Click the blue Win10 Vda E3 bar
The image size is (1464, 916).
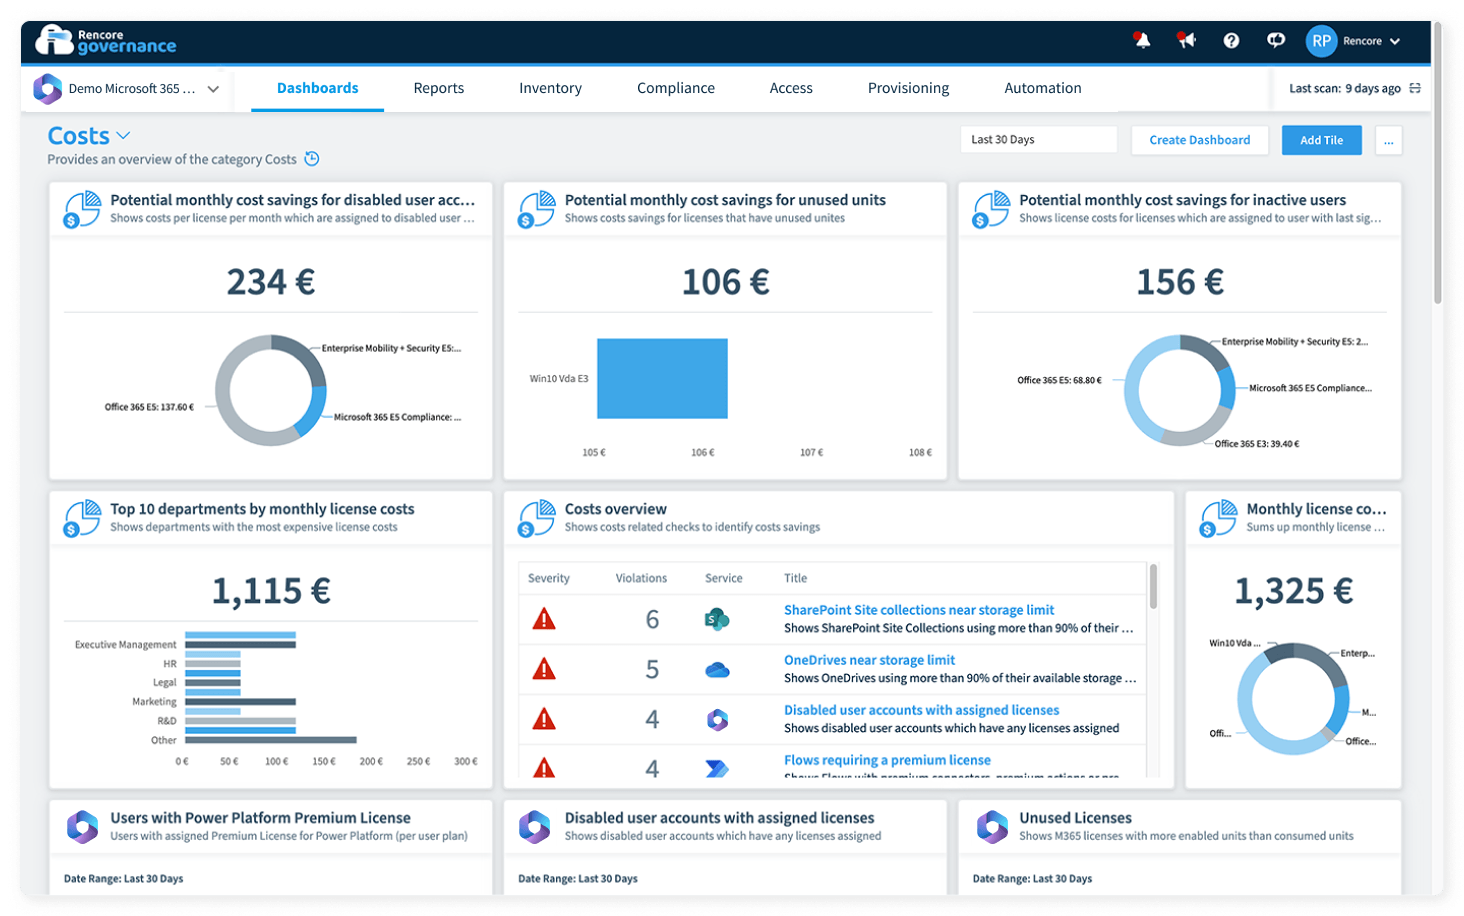662,378
